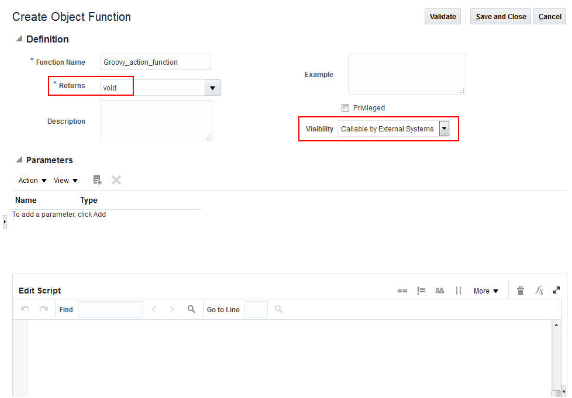Click inside the Description text area
Viewport: 572px width, 398px height.
[x=156, y=121]
